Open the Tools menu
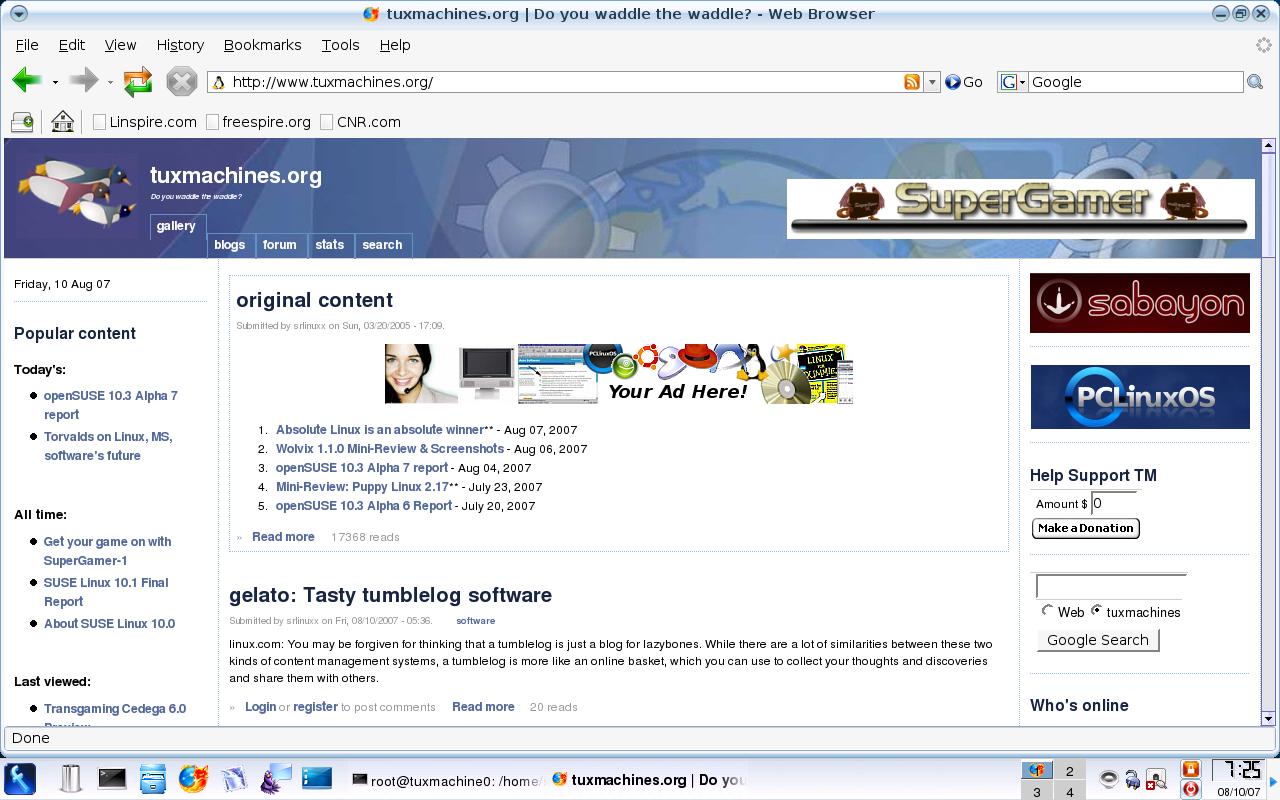 [340, 45]
